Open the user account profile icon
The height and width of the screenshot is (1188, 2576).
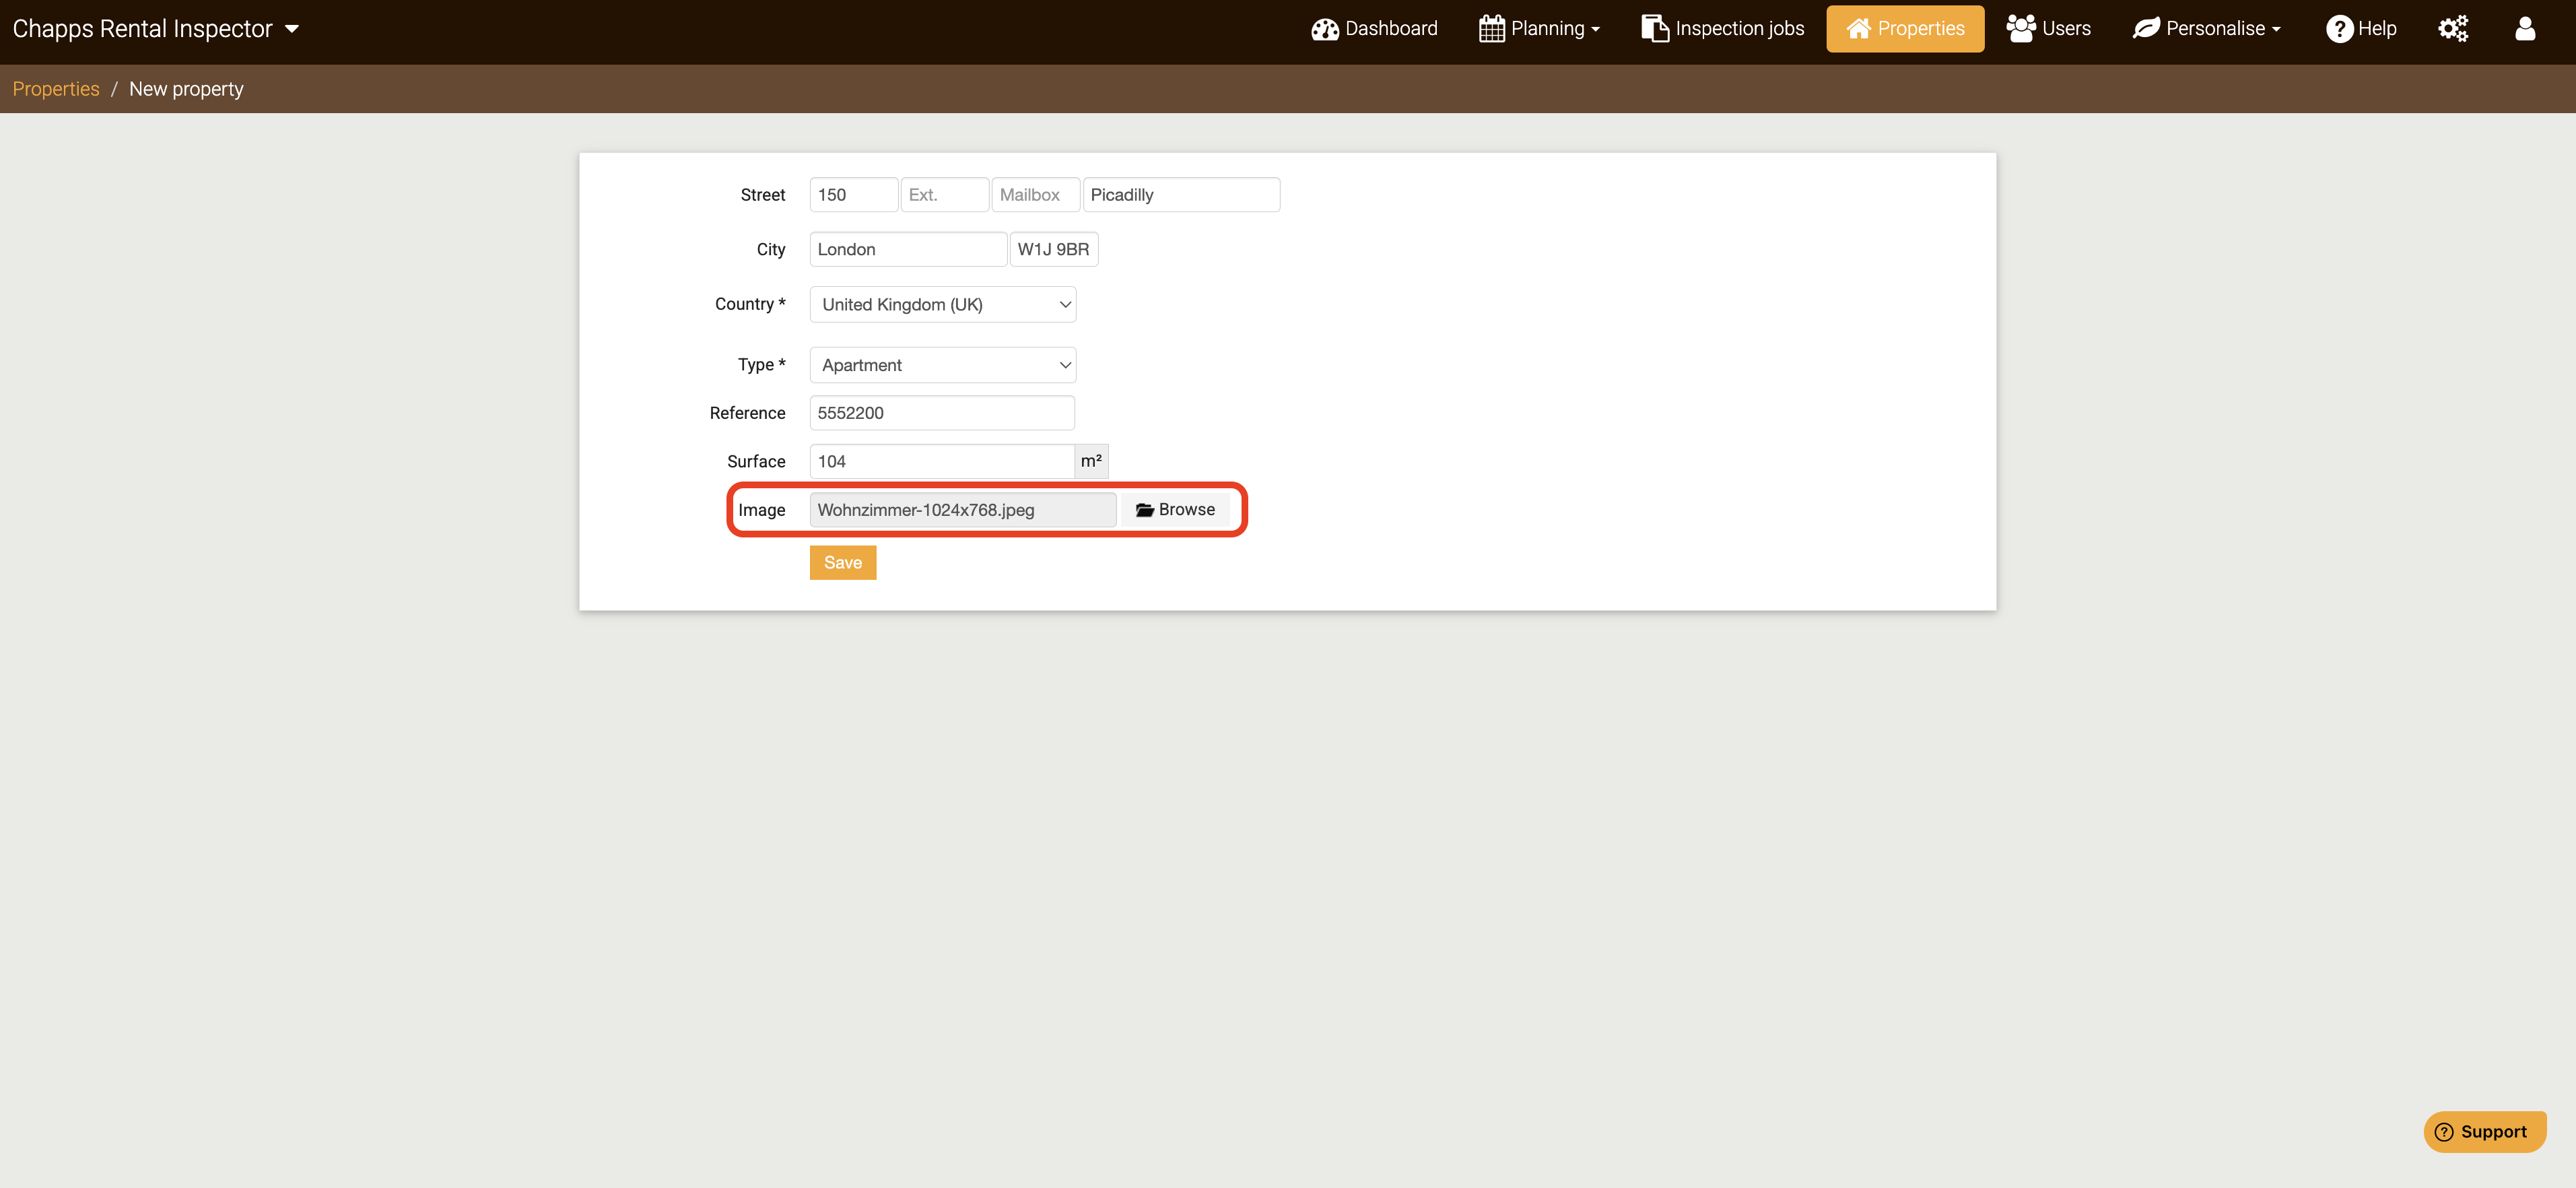[2525, 28]
